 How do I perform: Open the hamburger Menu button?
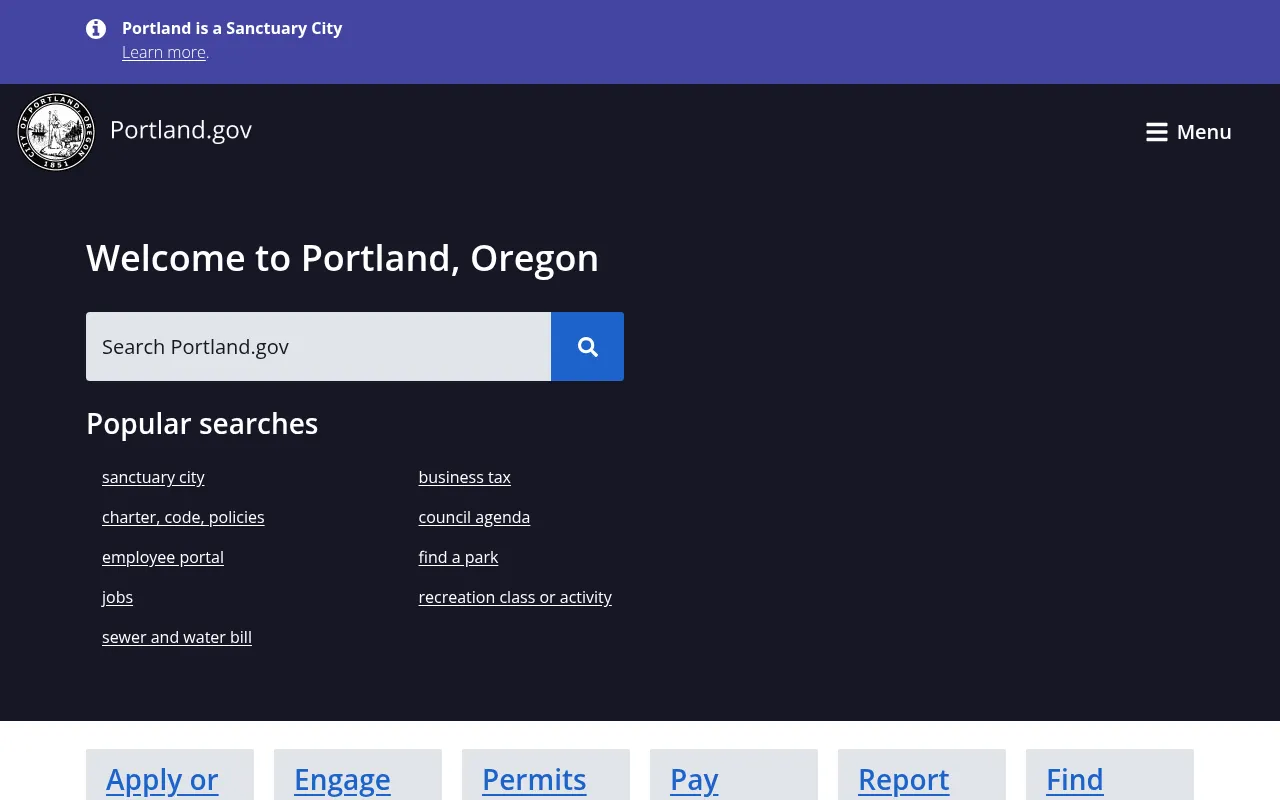pos(1188,132)
